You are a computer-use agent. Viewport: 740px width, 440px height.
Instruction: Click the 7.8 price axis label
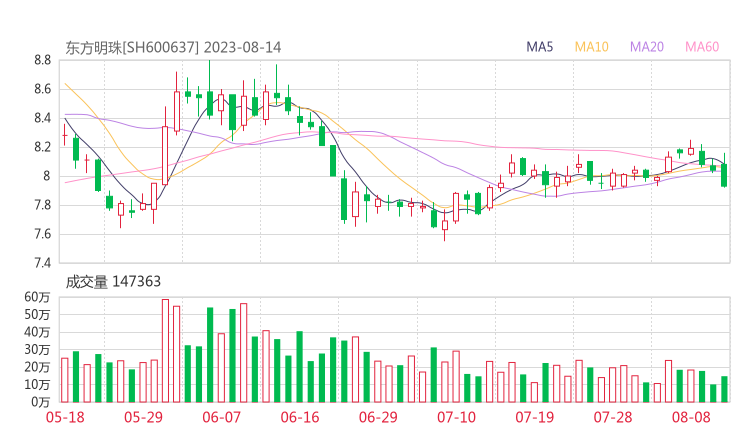[42, 205]
